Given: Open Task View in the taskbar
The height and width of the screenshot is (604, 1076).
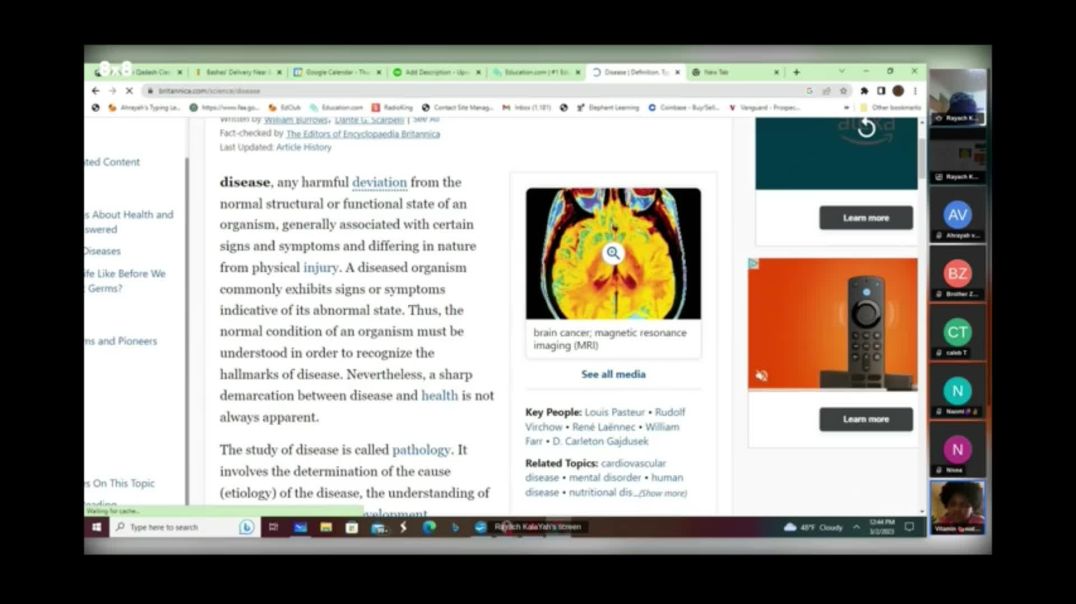Looking at the screenshot, I should point(273,527).
